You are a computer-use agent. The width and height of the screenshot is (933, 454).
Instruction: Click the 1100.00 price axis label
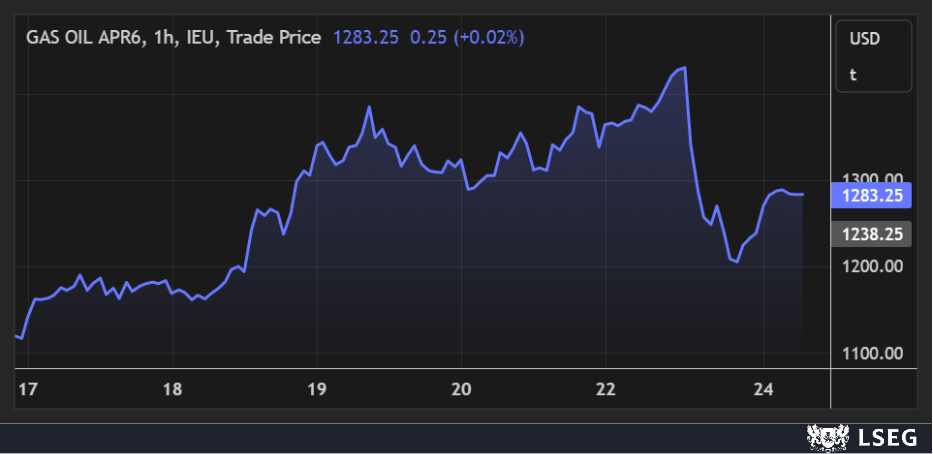pyautogui.click(x=874, y=353)
